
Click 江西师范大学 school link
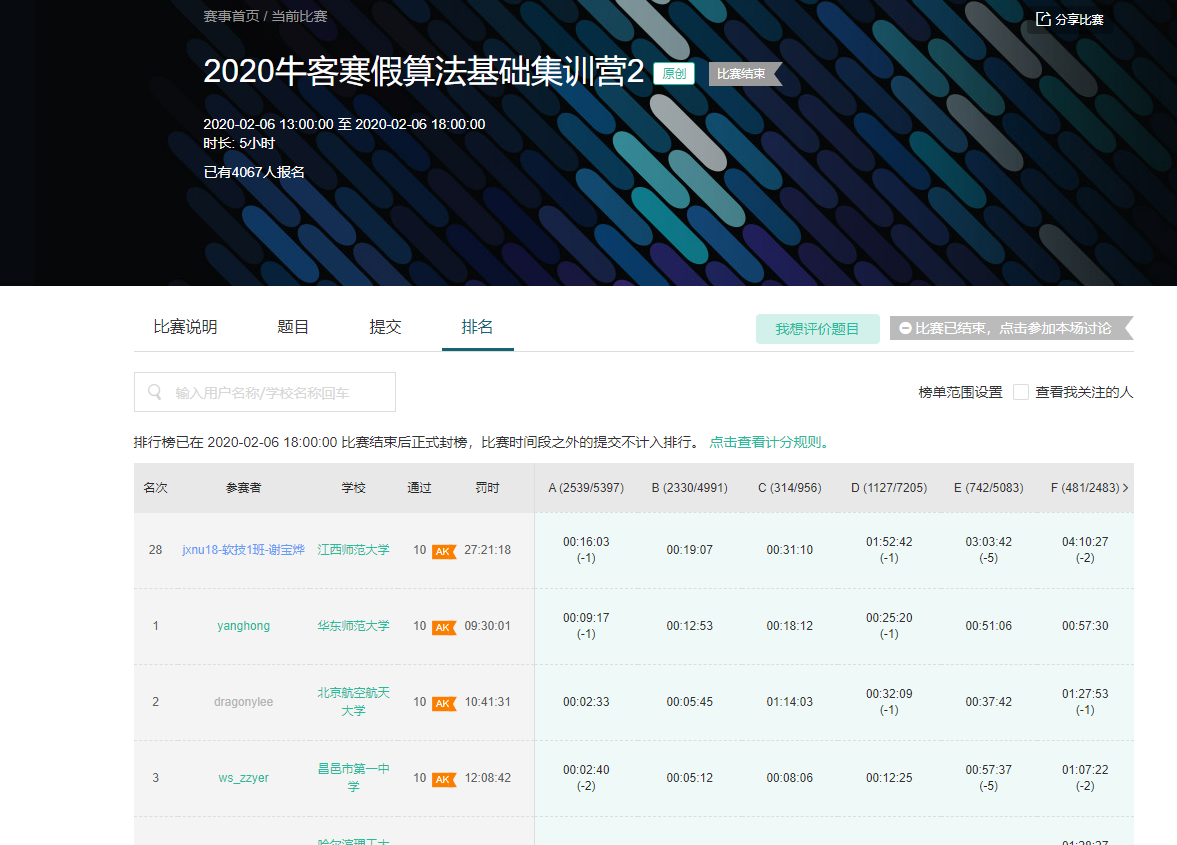coord(354,549)
